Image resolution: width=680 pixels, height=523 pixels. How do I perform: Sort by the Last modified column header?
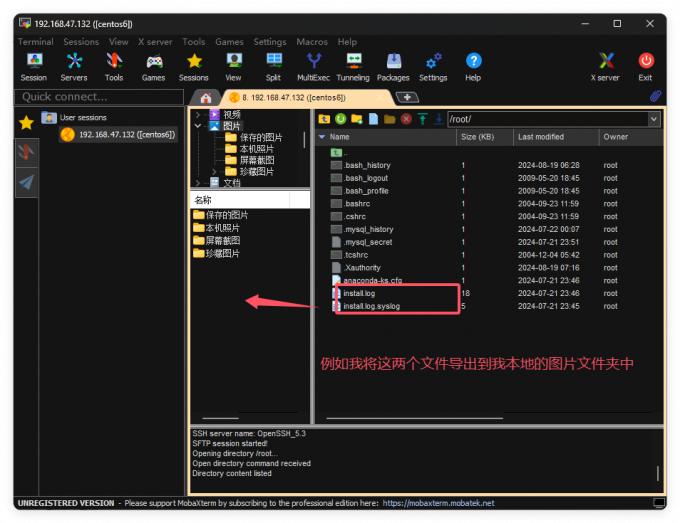(556, 137)
